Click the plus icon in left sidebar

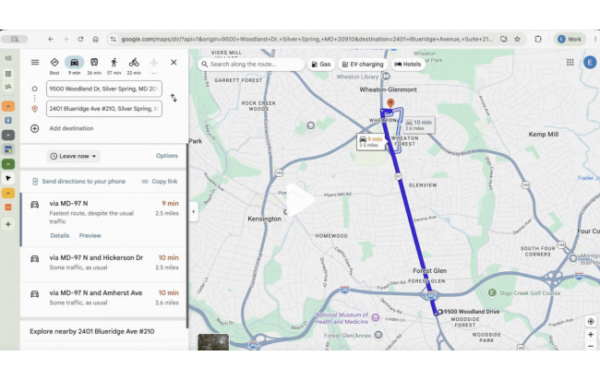pyautogui.click(x=8, y=224)
